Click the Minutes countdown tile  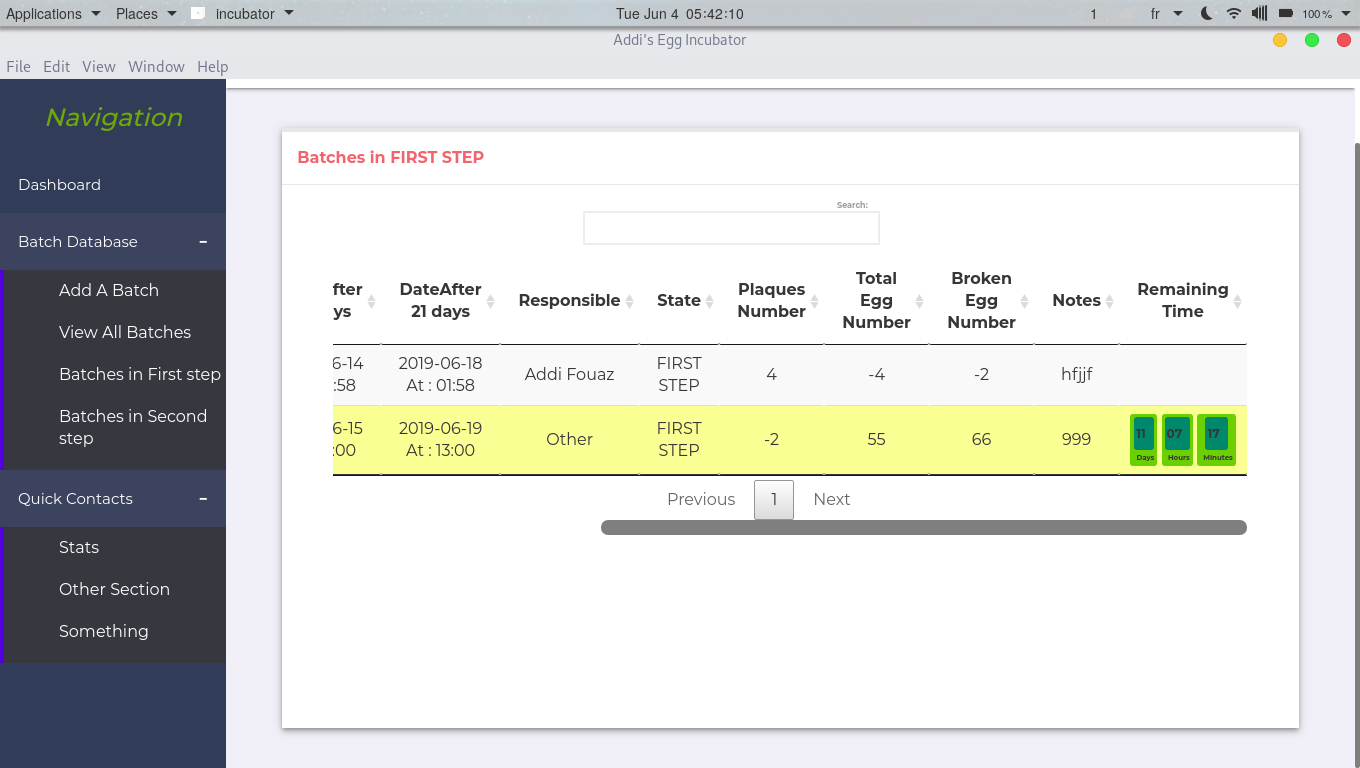point(1216,440)
